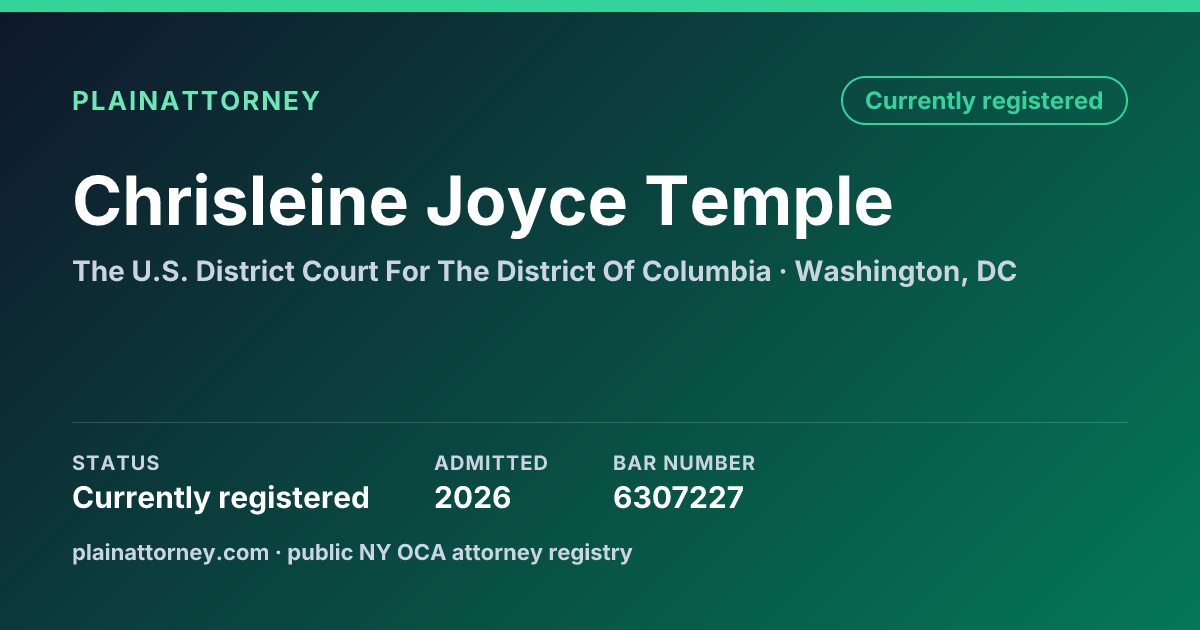Click the first name Chrisleine in heading
Image resolution: width=1200 pixels, height=630 pixels.
tap(240, 201)
